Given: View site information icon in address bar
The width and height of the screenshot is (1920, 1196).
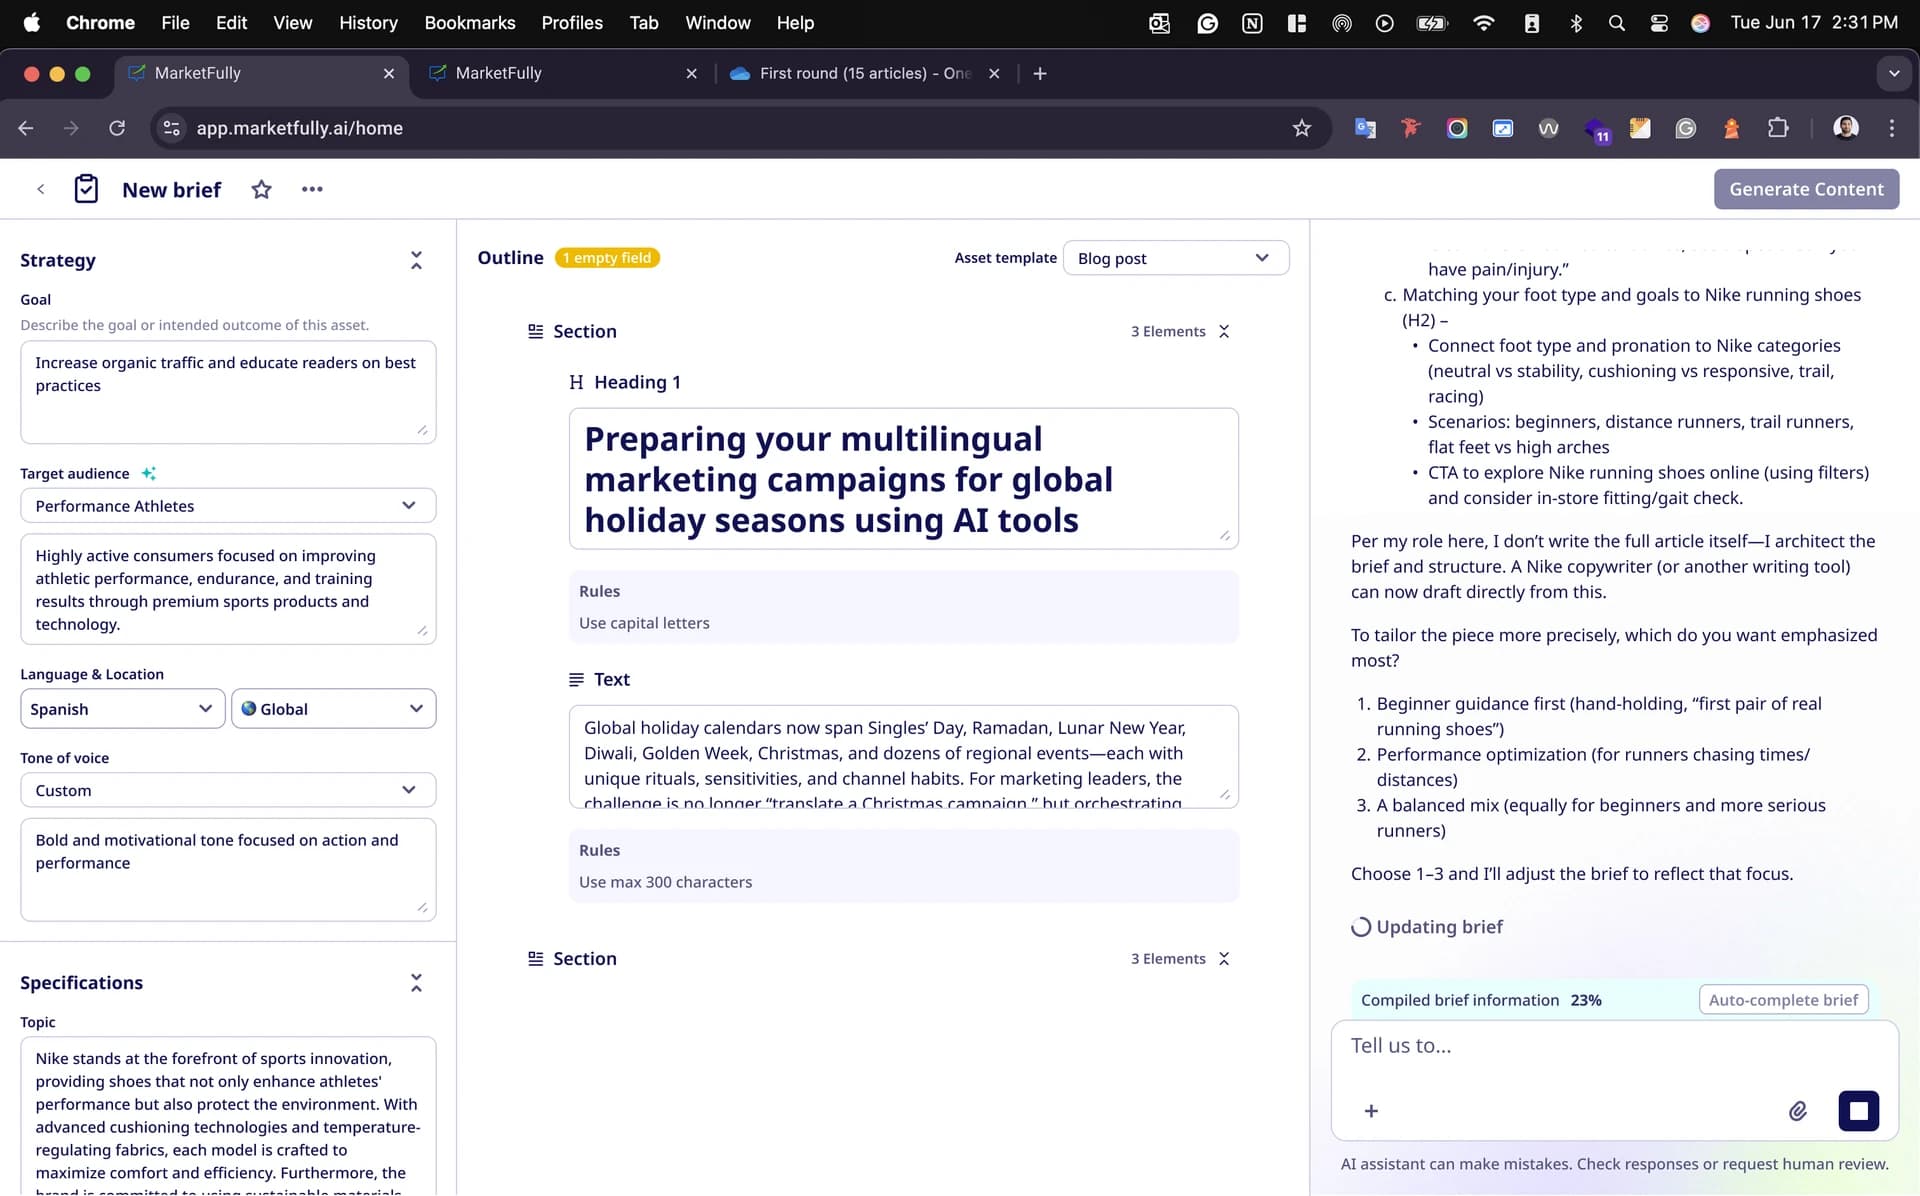Looking at the screenshot, I should [x=171, y=128].
